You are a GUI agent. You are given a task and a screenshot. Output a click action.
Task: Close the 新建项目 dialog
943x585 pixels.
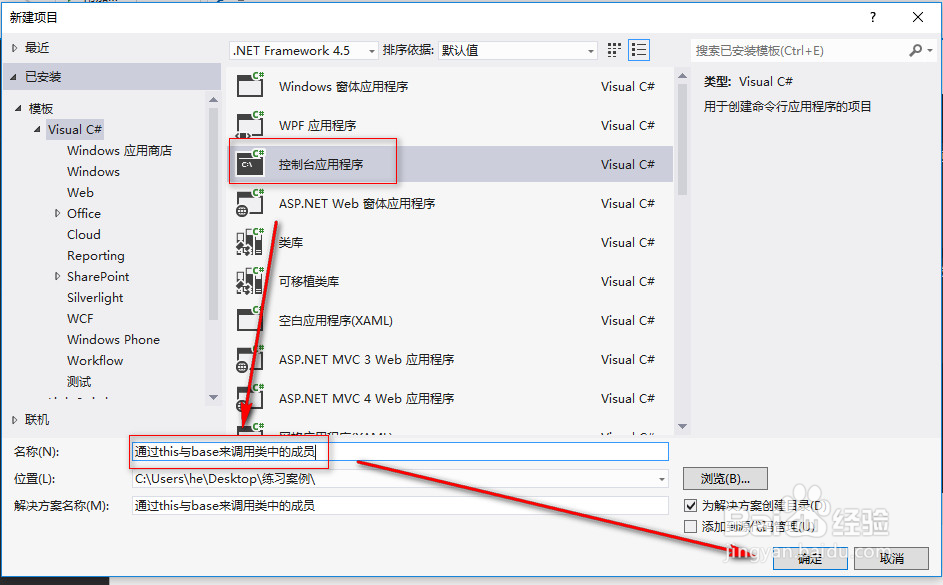(x=918, y=17)
